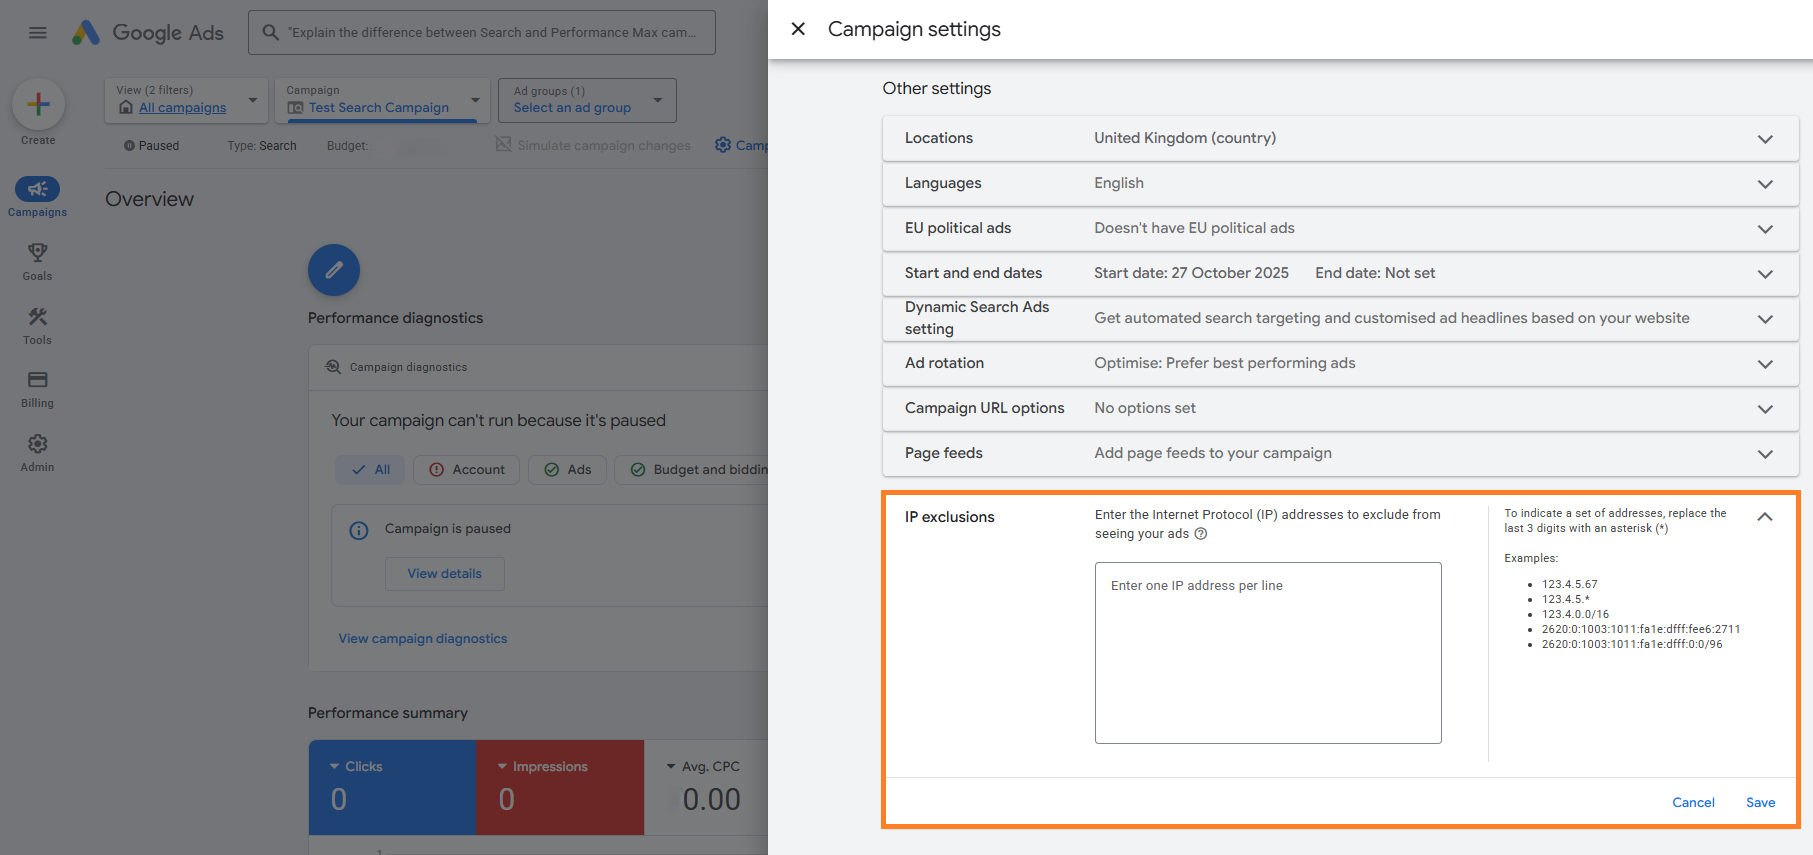Click the All campaigns link

tap(183, 108)
